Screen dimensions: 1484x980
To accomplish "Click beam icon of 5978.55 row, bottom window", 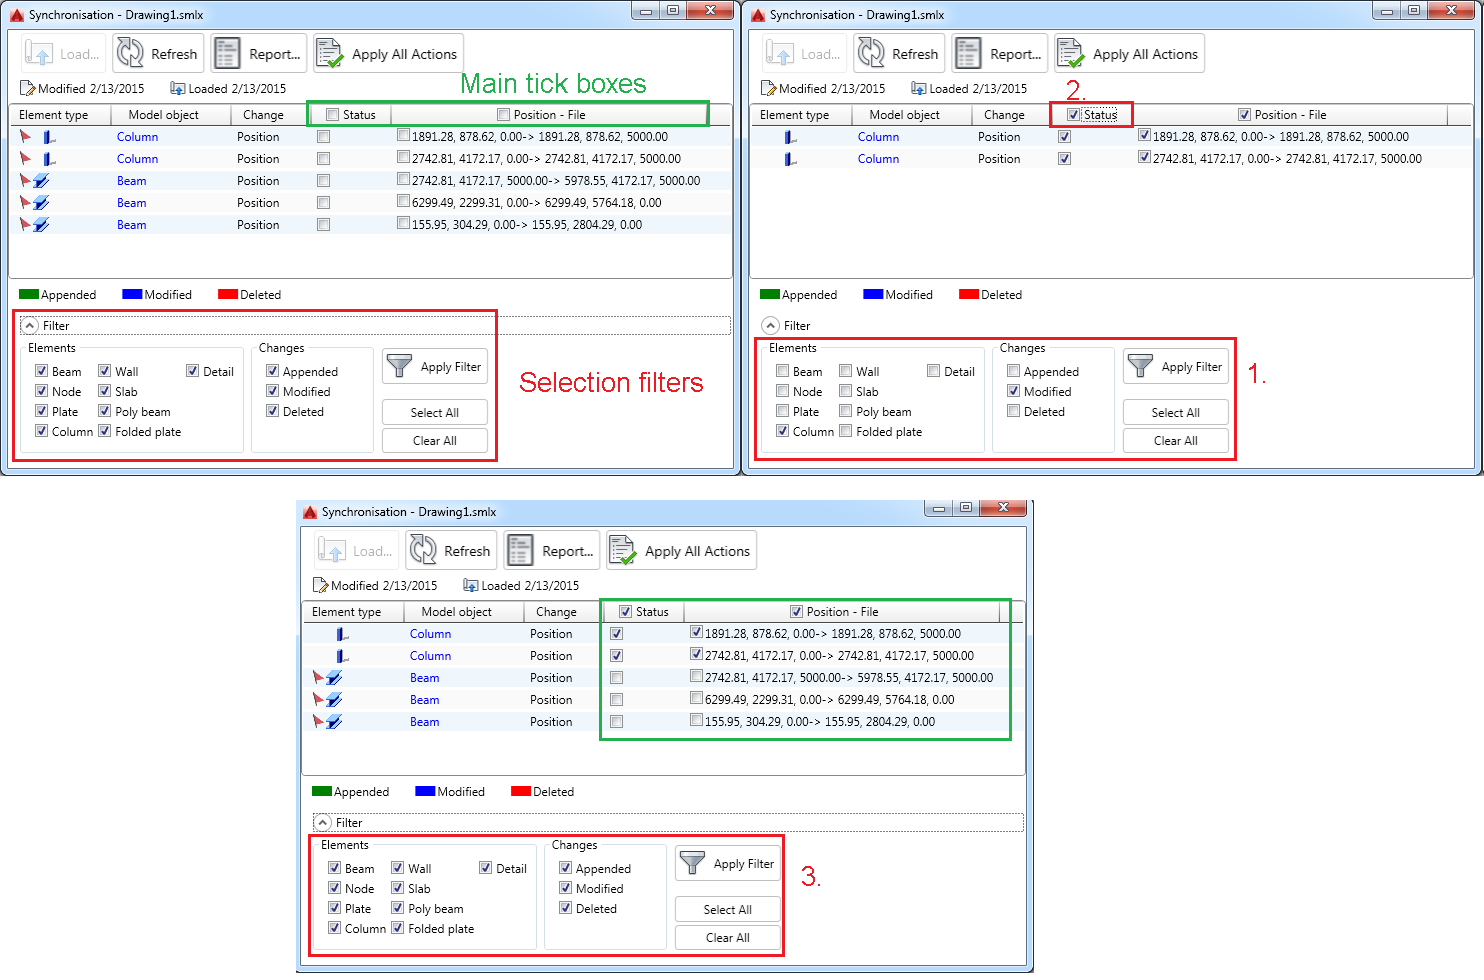I will point(334,678).
